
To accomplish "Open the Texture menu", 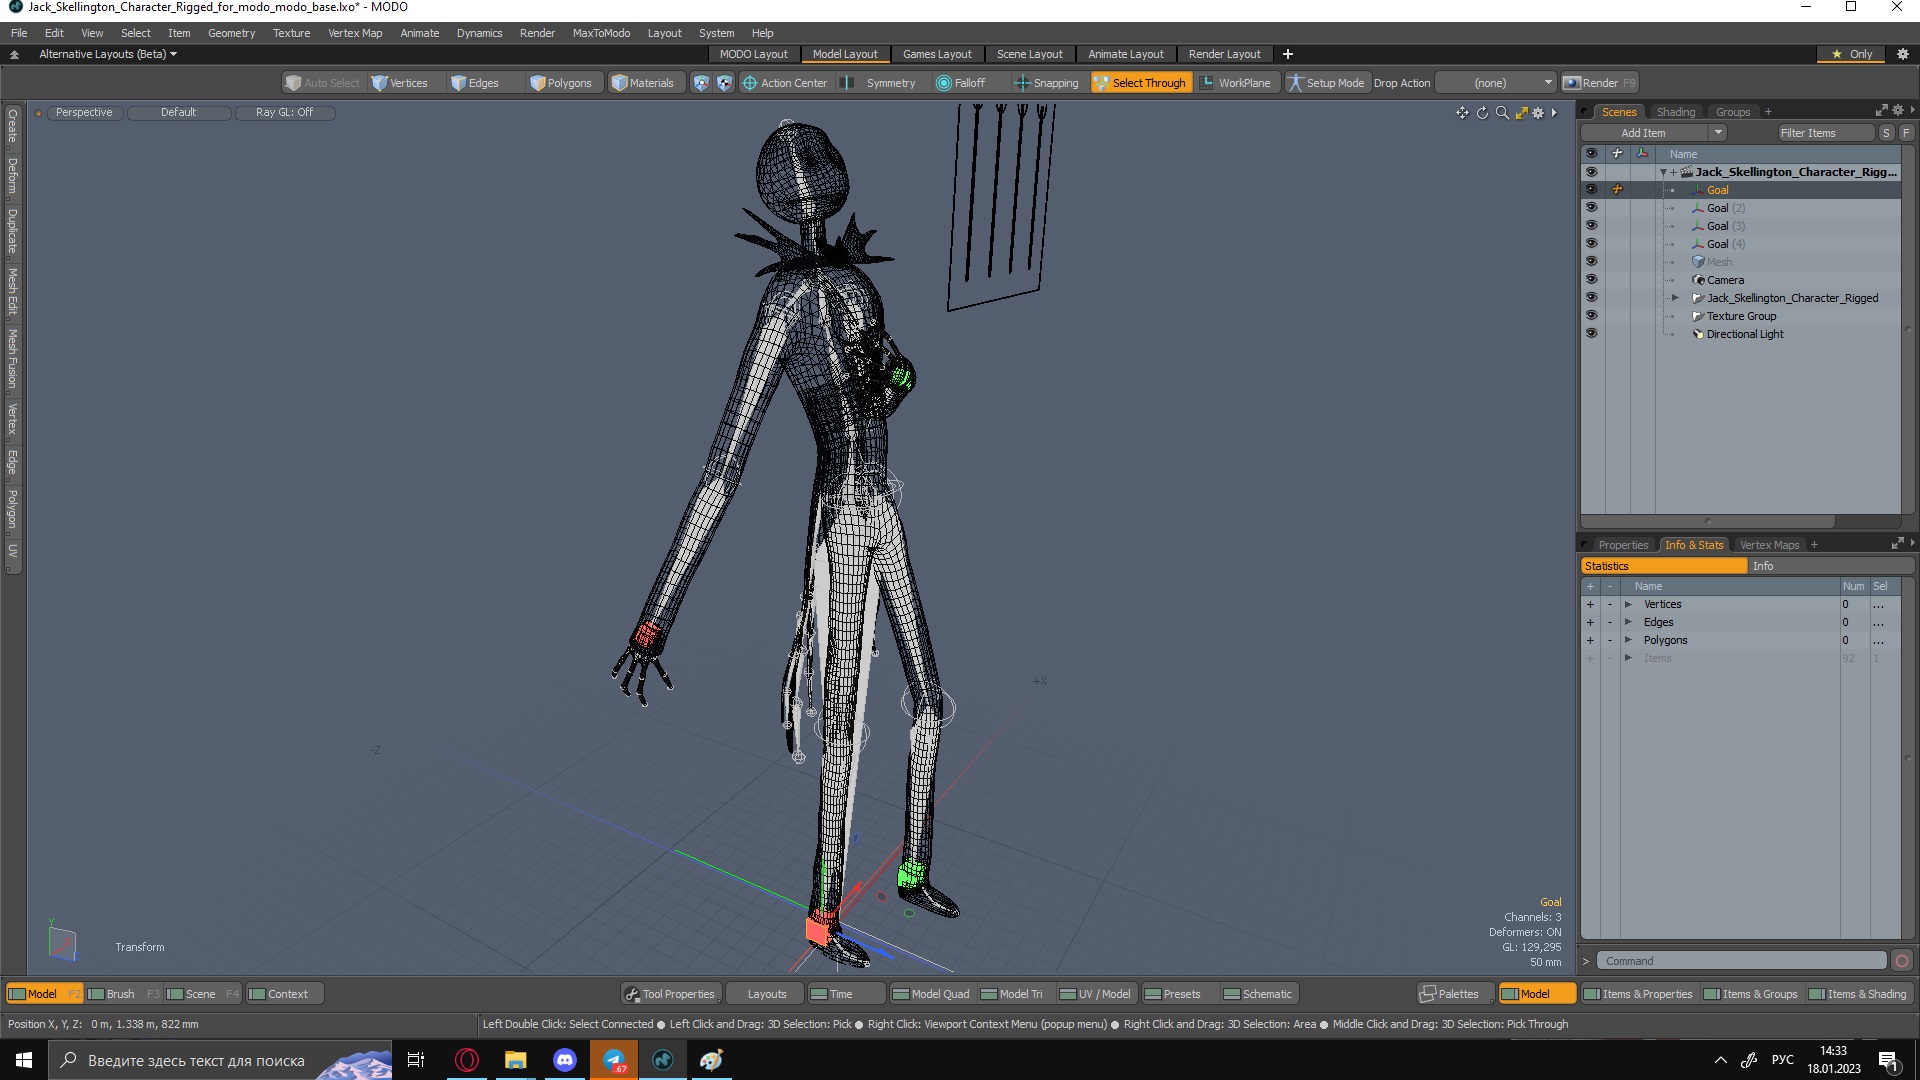I will [291, 33].
